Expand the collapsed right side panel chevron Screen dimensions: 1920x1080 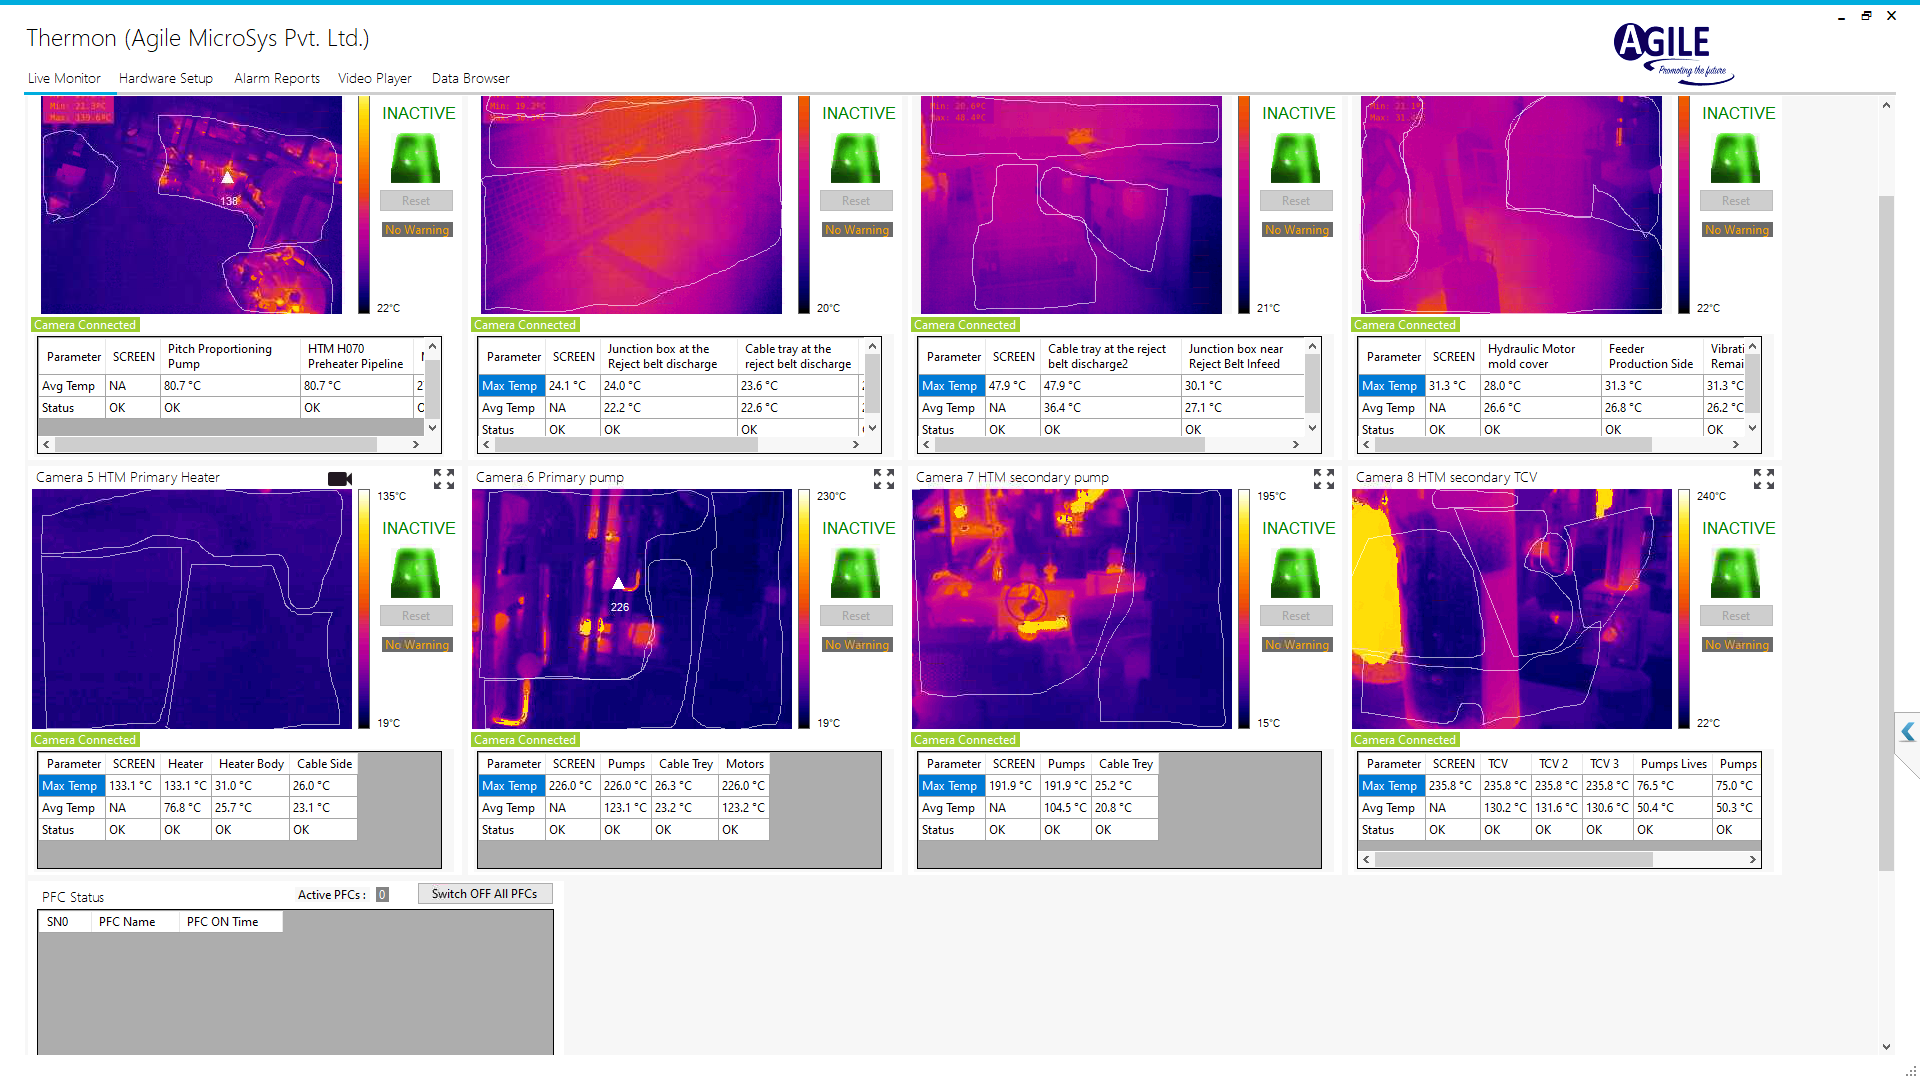pos(1908,733)
